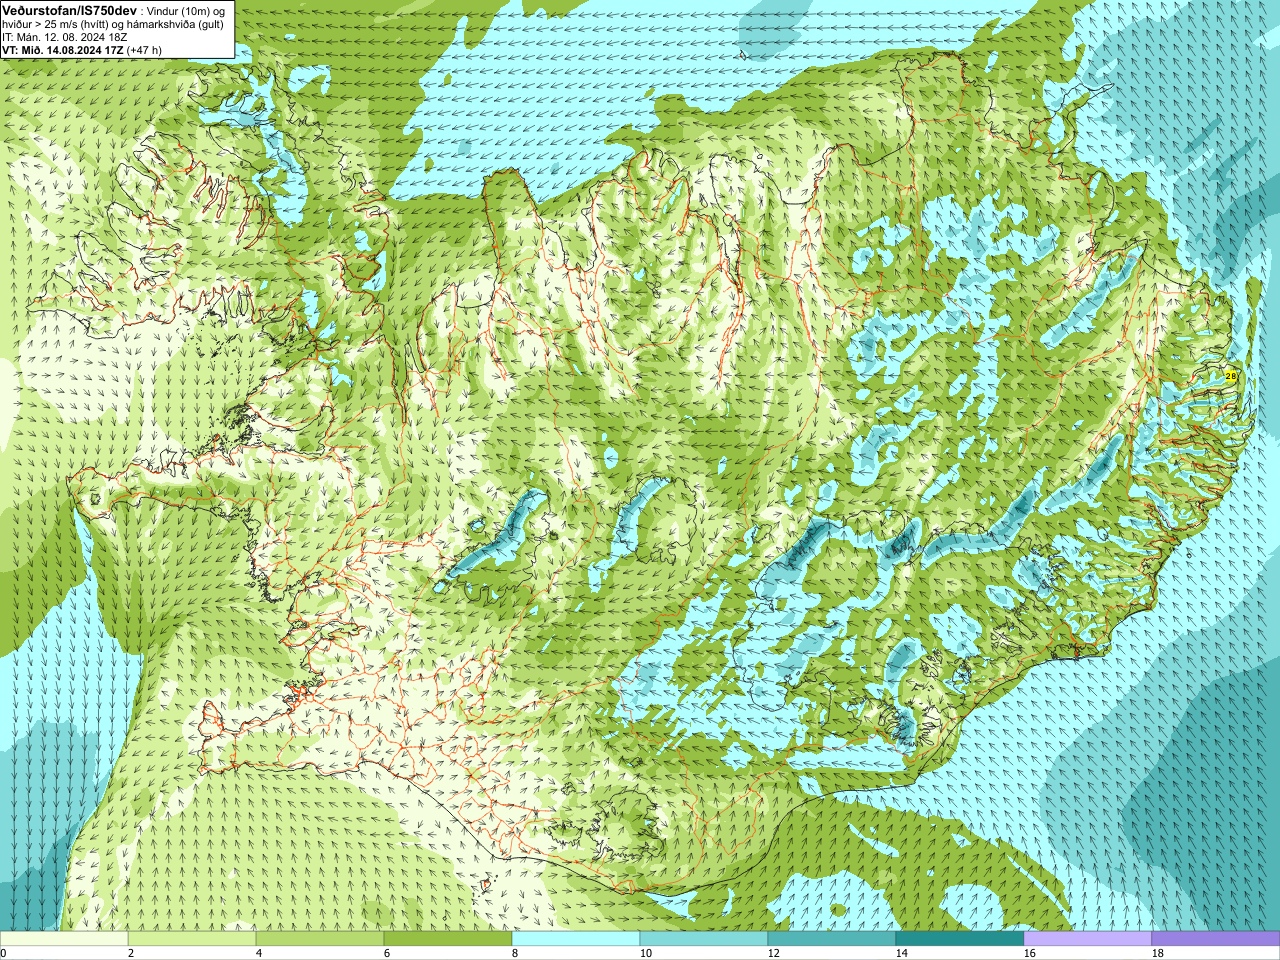Click the 10–12 m/s turquoise legend swatch

[704, 939]
